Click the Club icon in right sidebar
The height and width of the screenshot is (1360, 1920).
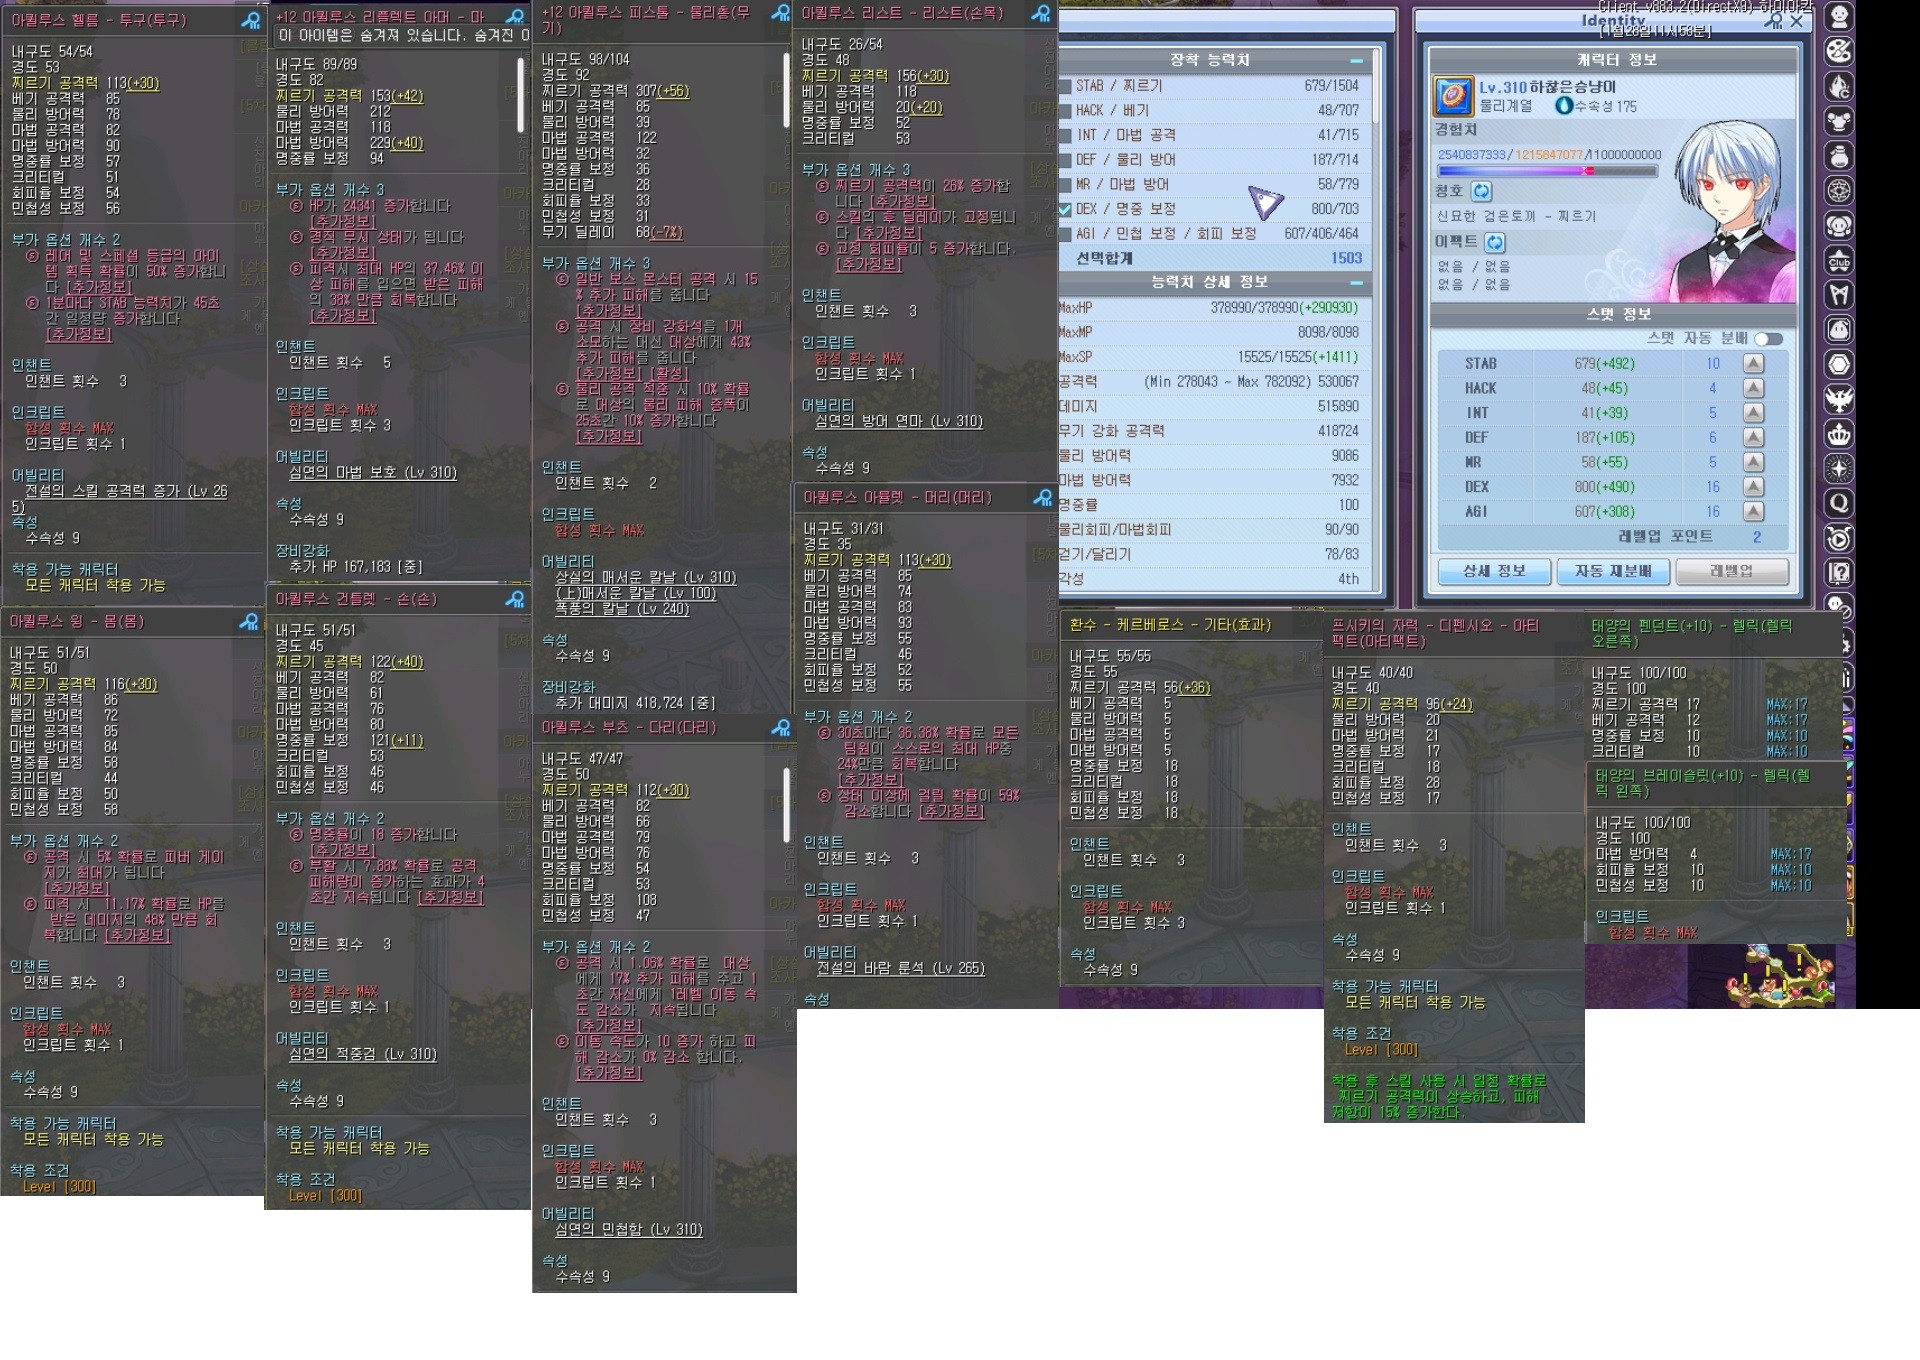[x=1839, y=260]
